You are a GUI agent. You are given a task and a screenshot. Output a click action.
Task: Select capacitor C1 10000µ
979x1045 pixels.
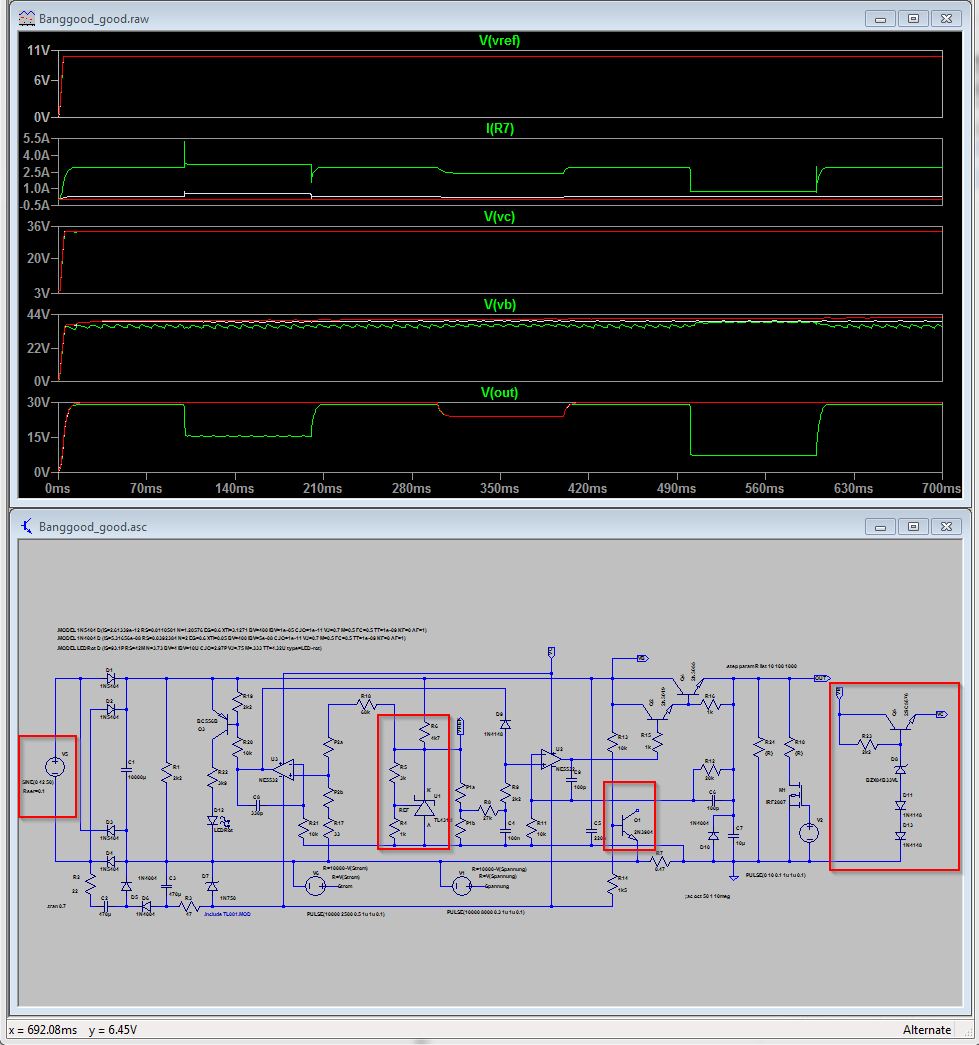tap(127, 770)
